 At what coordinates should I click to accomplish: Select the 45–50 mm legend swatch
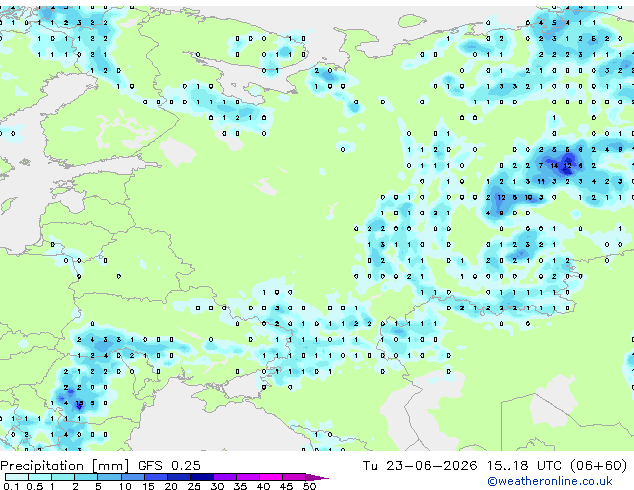pyautogui.click(x=294, y=477)
